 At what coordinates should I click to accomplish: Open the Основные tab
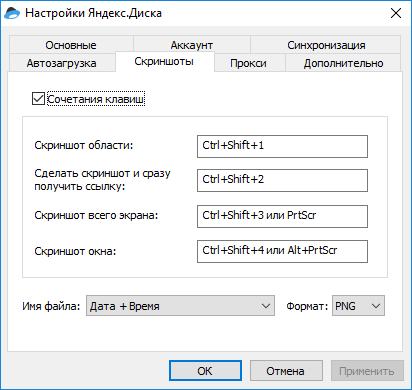pos(71,45)
